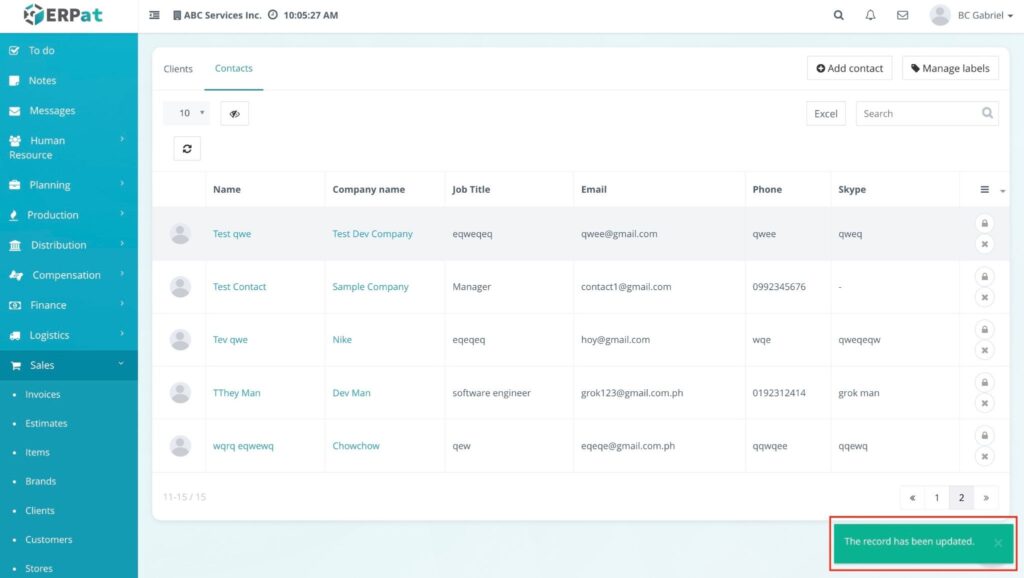This screenshot has height=578, width=1024.
Task: Toggle sidebar with the hamburger menu icon
Action: click(x=154, y=16)
